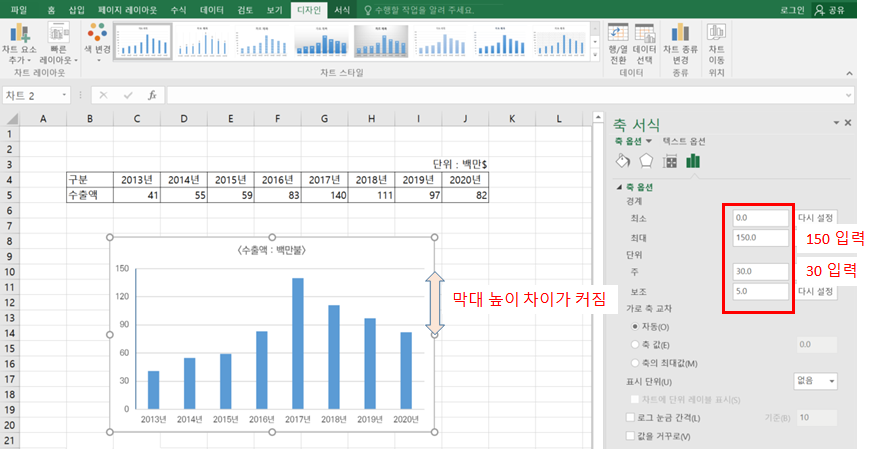Select the 2017년 bar in chart
Image resolution: width=877 pixels, height=449 pixels.
(x=298, y=343)
